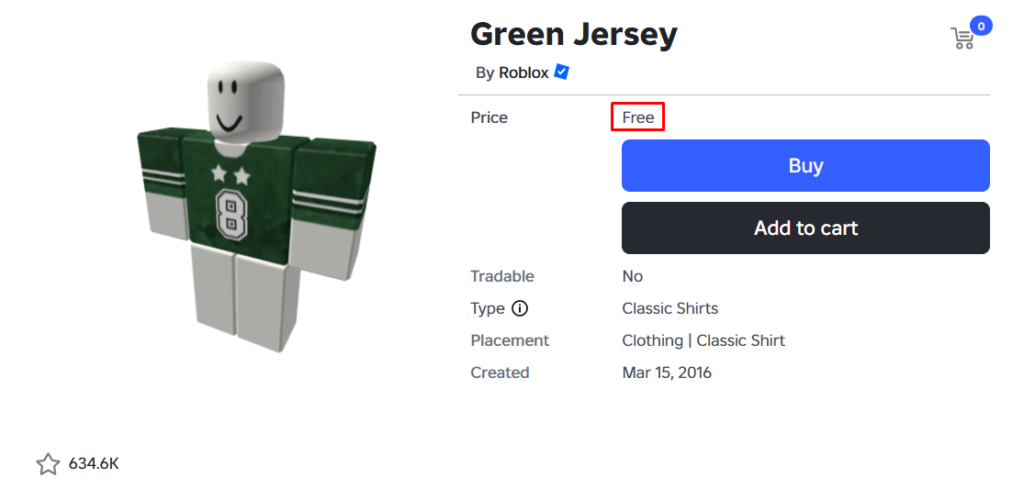The width and height of the screenshot is (1024, 489).
Task: Click the Green Jersey title heading
Action: tap(573, 34)
